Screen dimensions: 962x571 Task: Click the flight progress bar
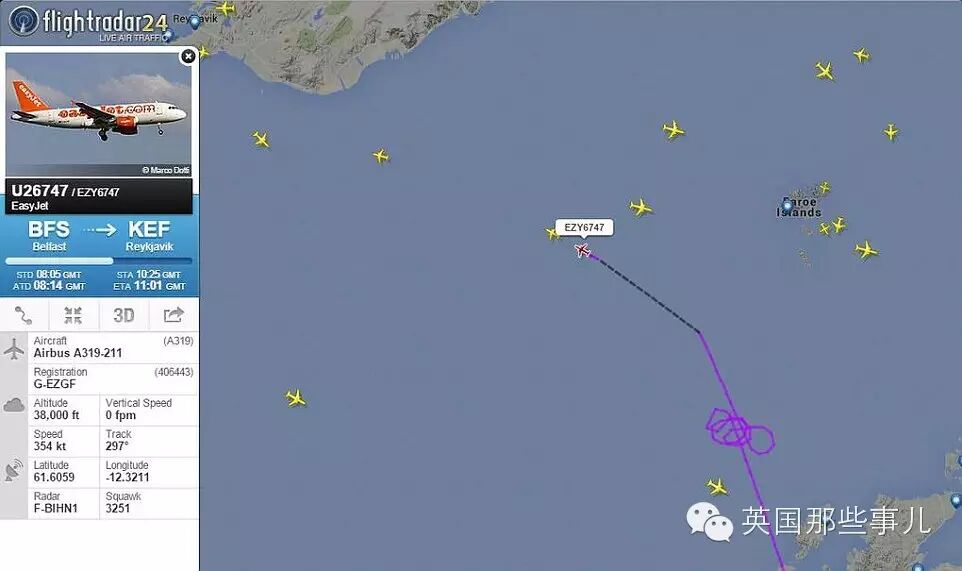(99, 261)
